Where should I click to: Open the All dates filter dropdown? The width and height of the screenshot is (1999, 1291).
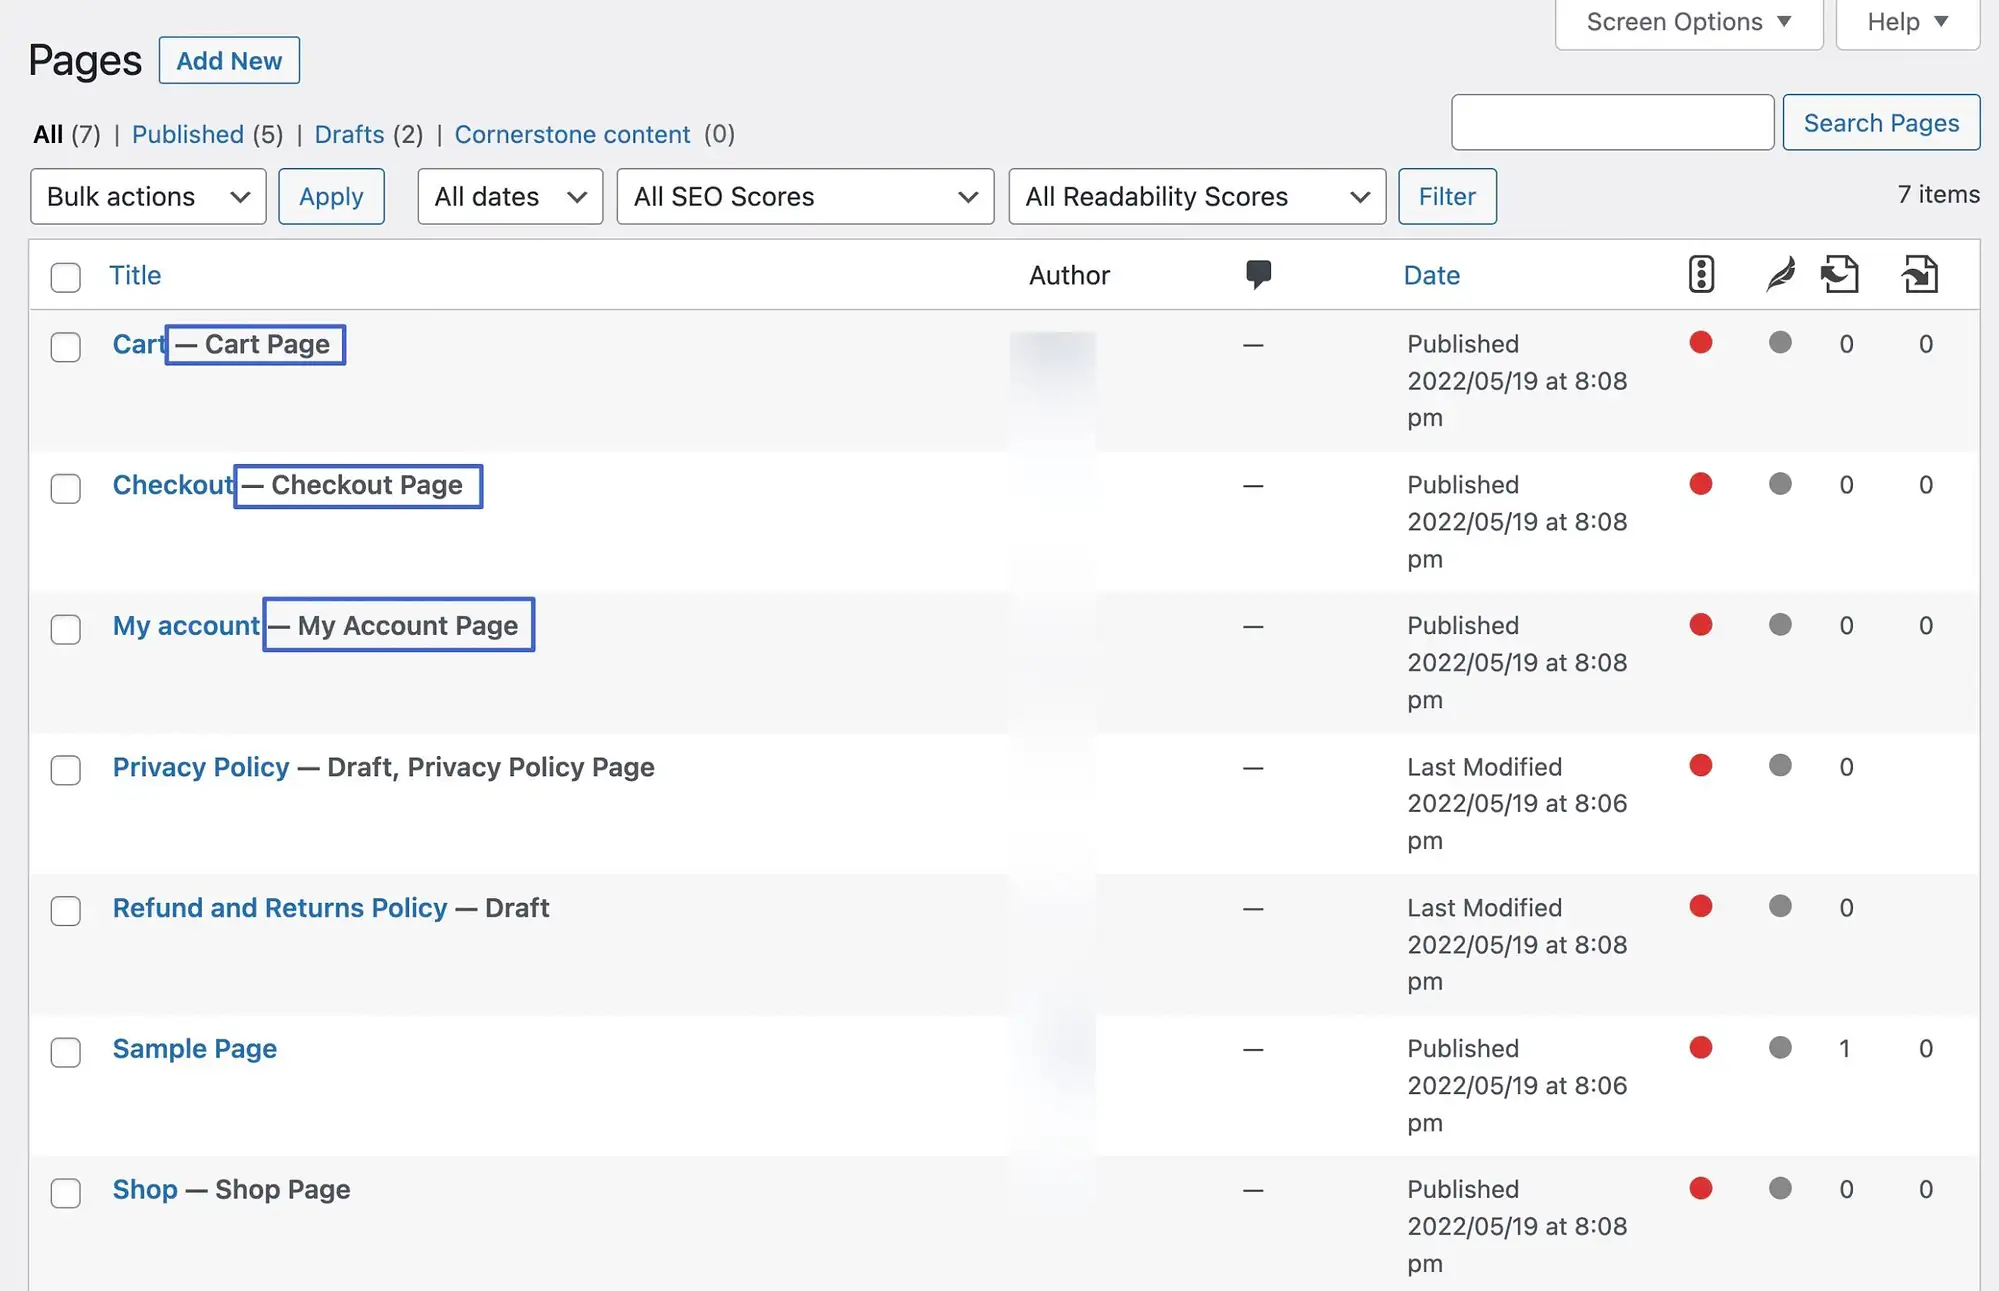click(x=510, y=195)
